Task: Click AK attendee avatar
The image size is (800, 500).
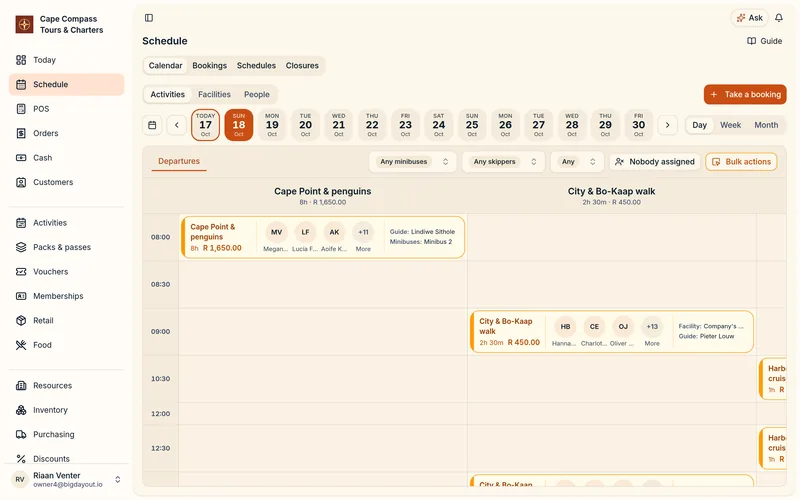Action: 334,232
